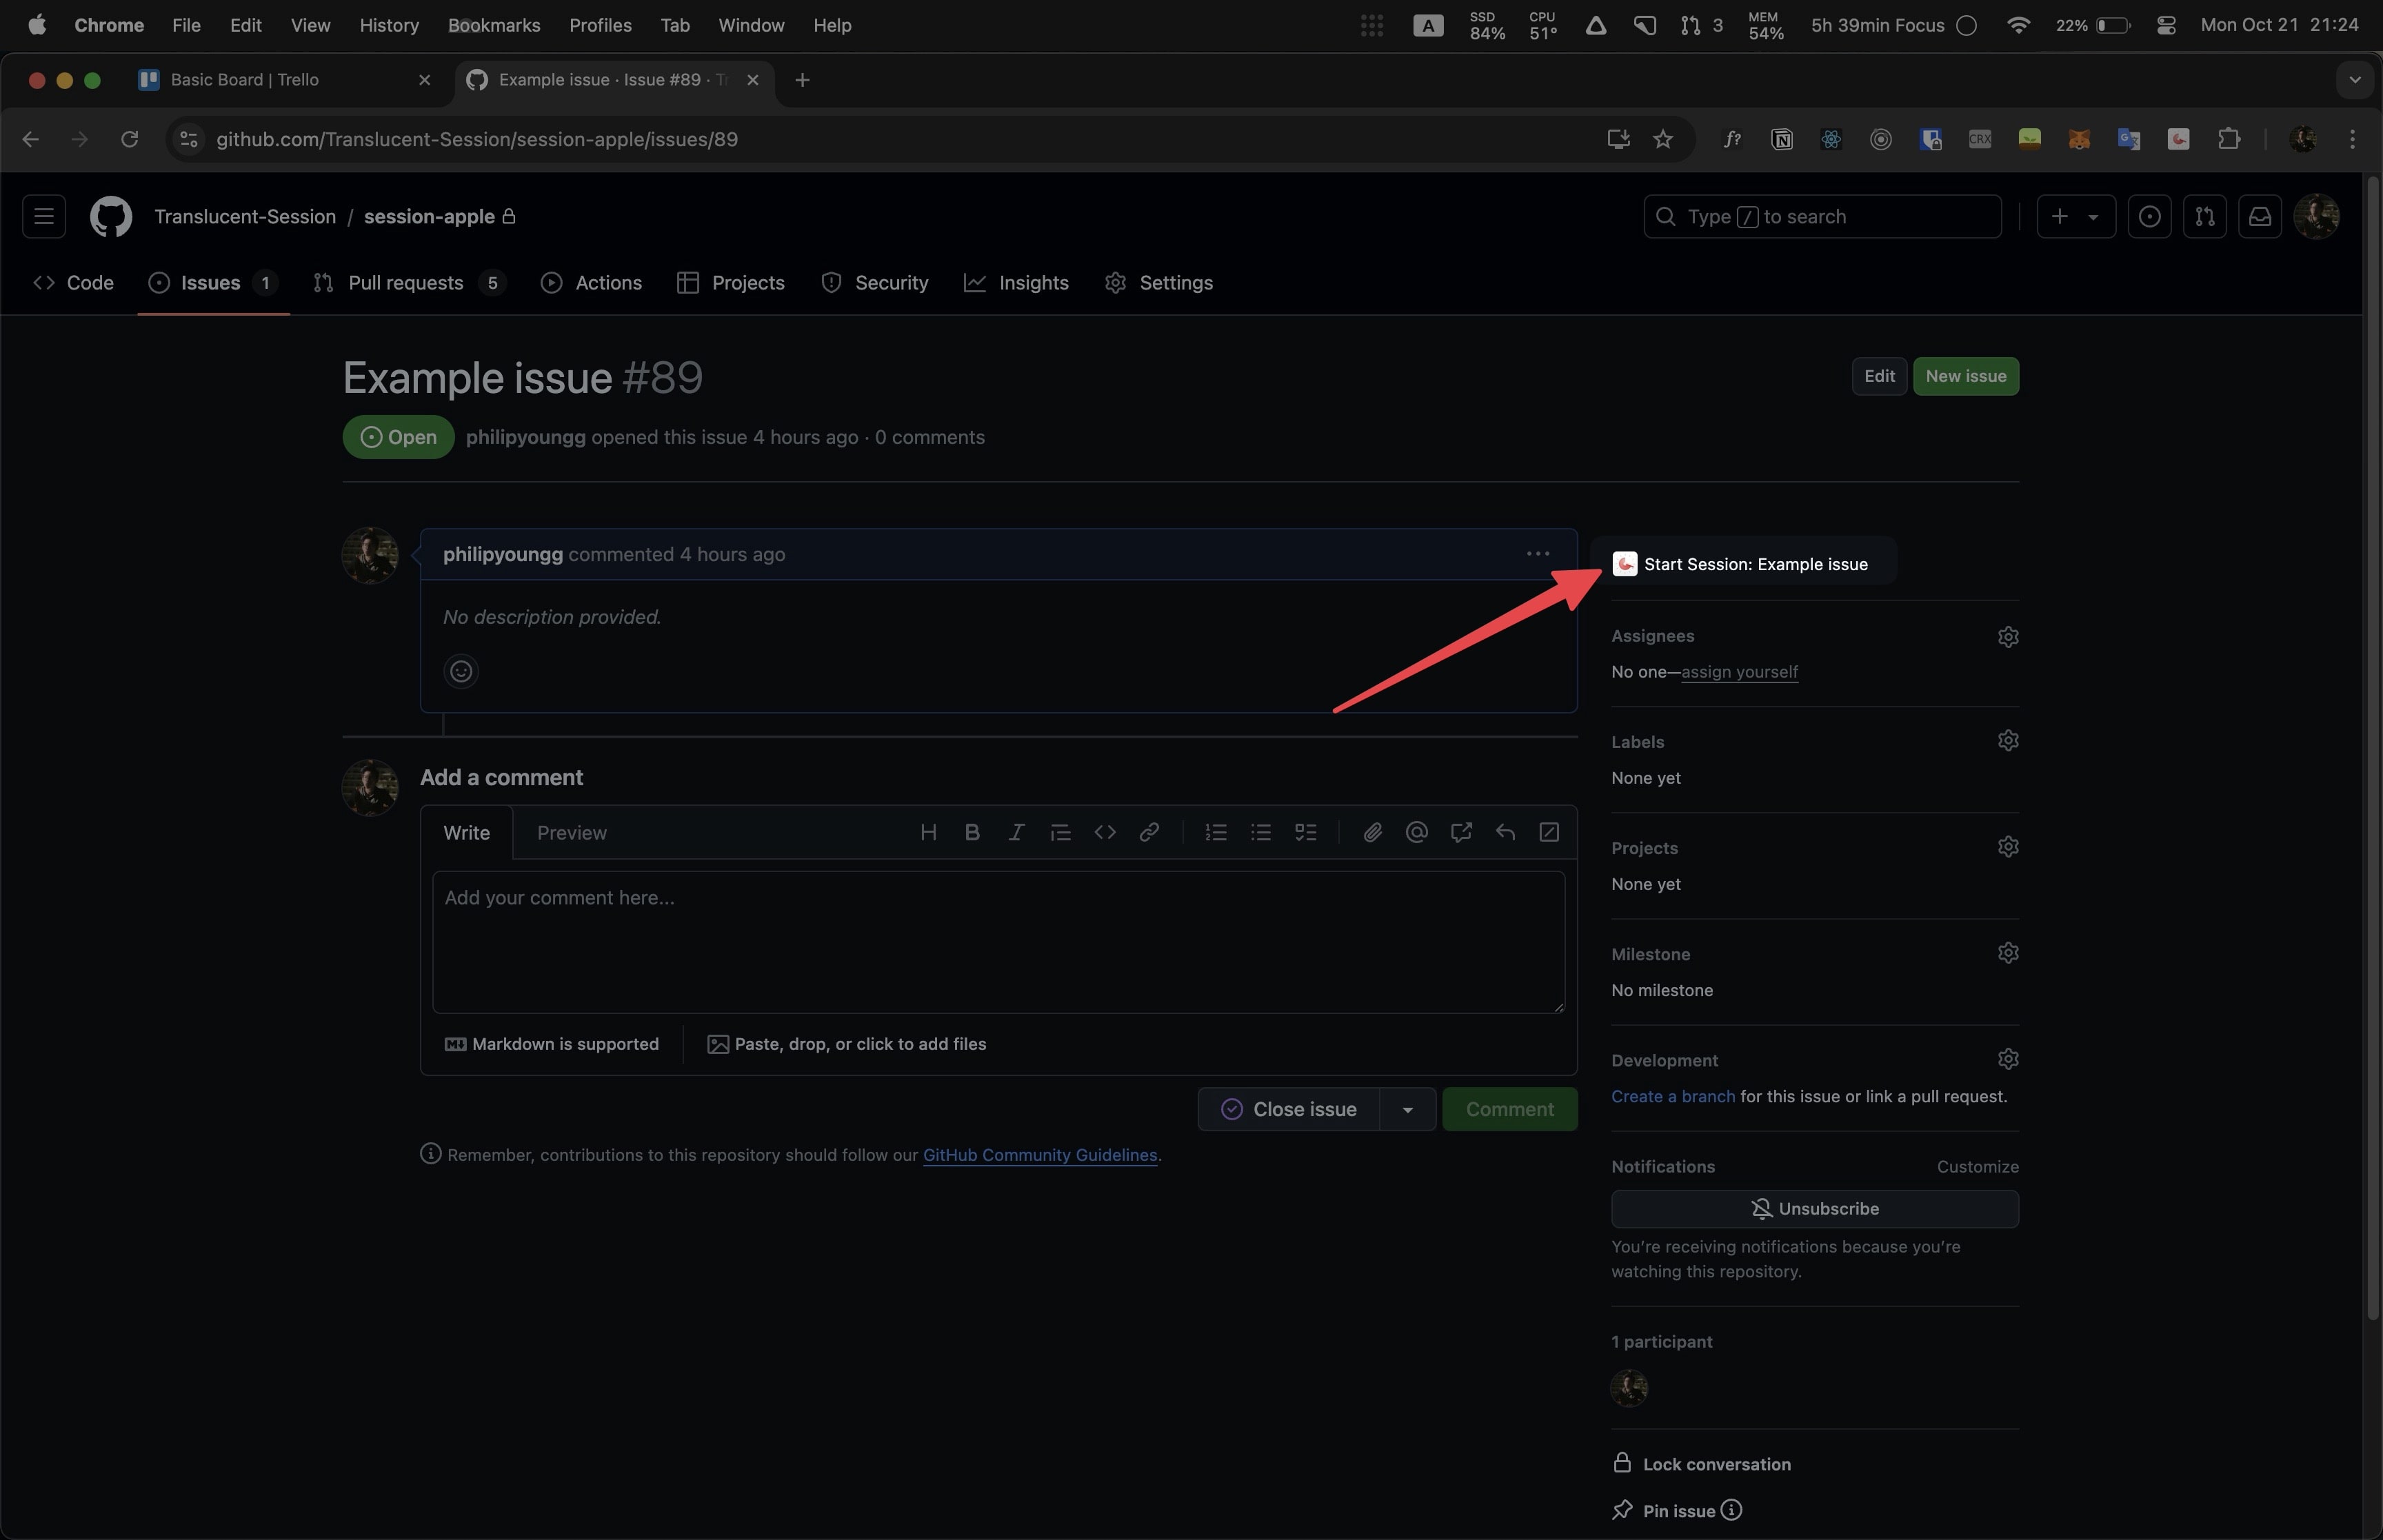This screenshot has width=2383, height=1540.
Task: Open the Milestone settings gear
Action: (x=2008, y=953)
